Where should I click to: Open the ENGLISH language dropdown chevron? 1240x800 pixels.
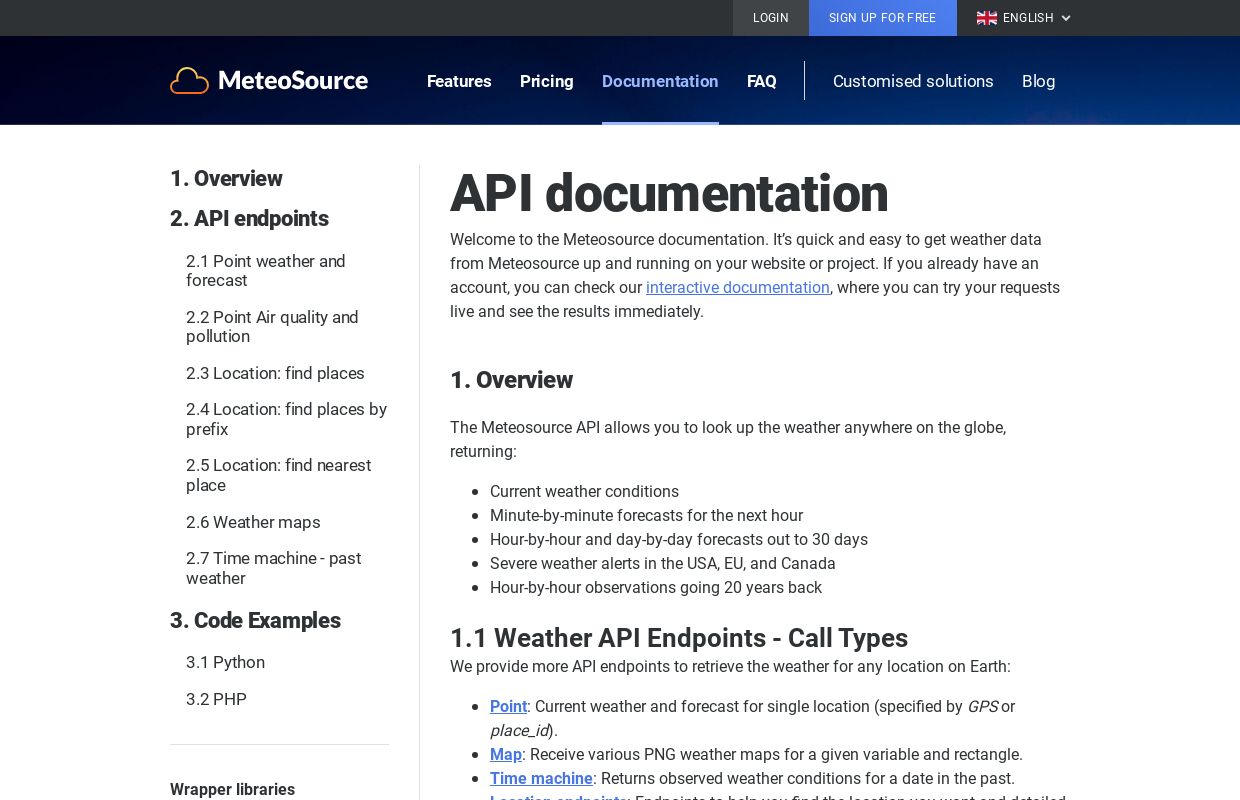pos(1066,18)
